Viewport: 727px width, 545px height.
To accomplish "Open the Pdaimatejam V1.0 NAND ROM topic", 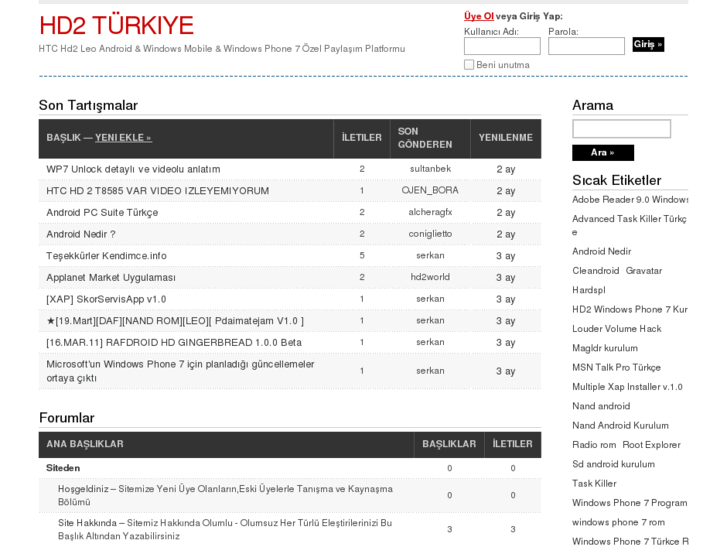I will tap(175, 321).
